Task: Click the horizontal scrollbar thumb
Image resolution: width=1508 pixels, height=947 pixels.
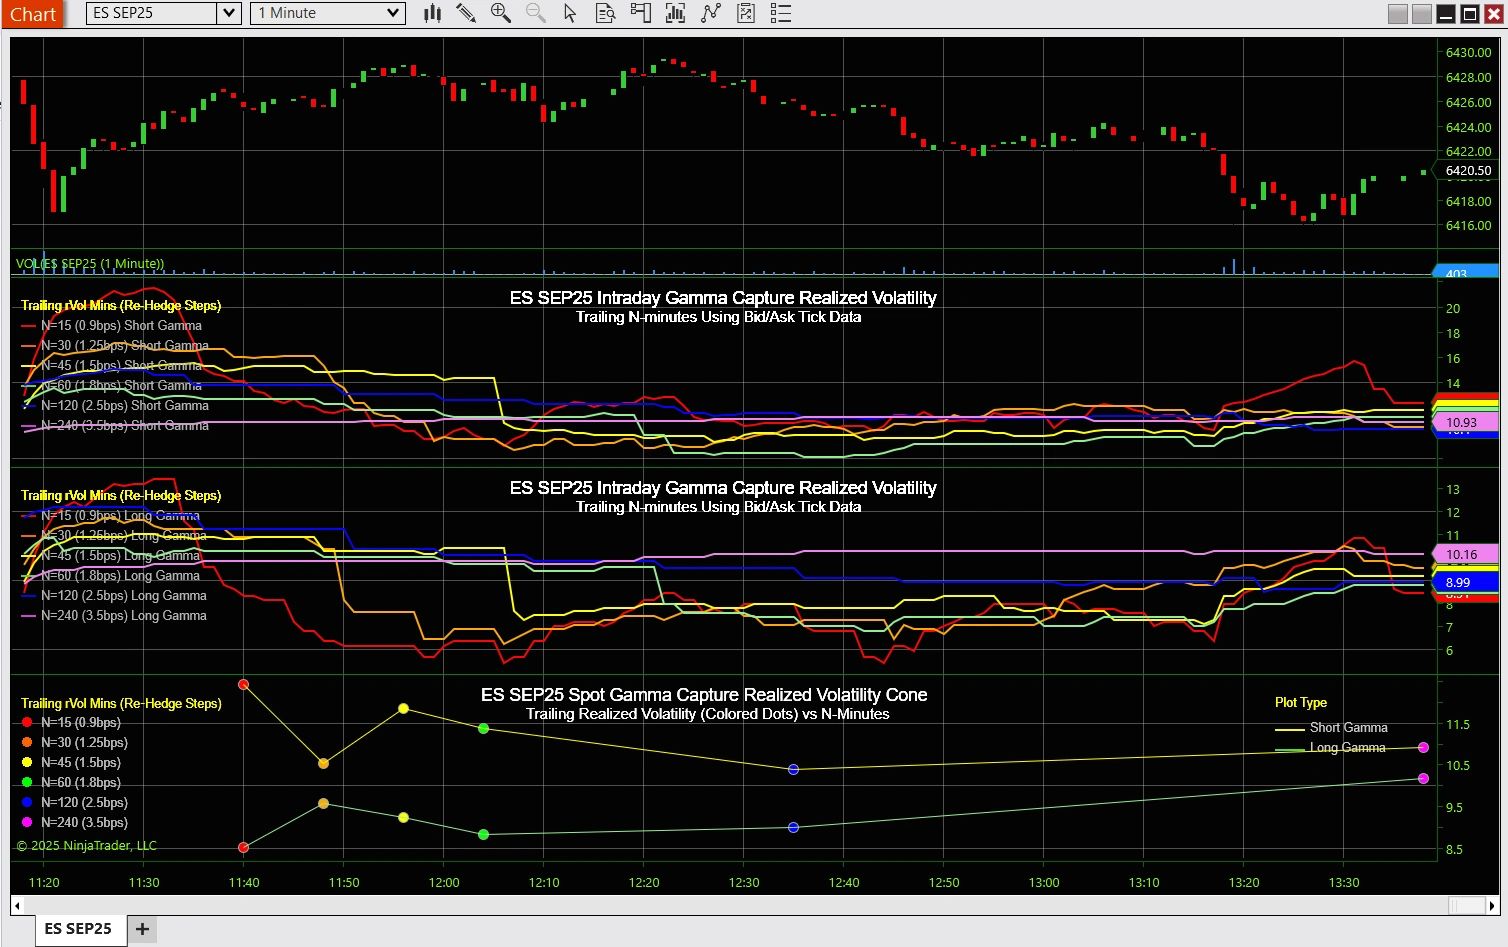Action: click(x=1466, y=905)
